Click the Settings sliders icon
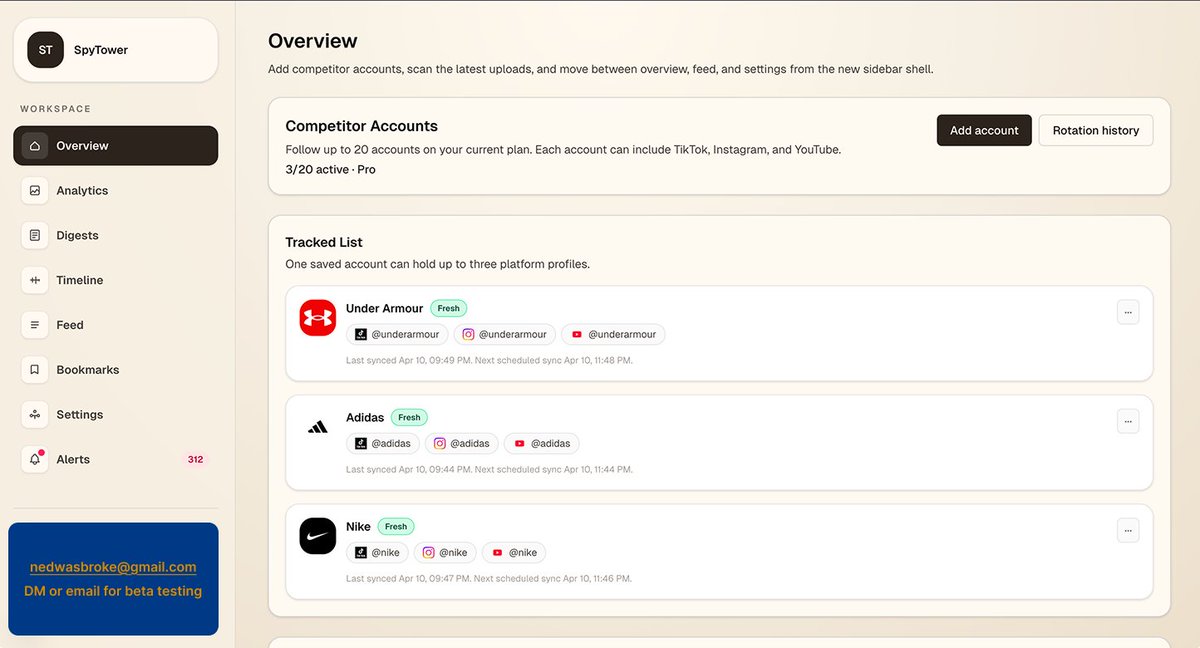This screenshot has height=648, width=1200. 35,414
